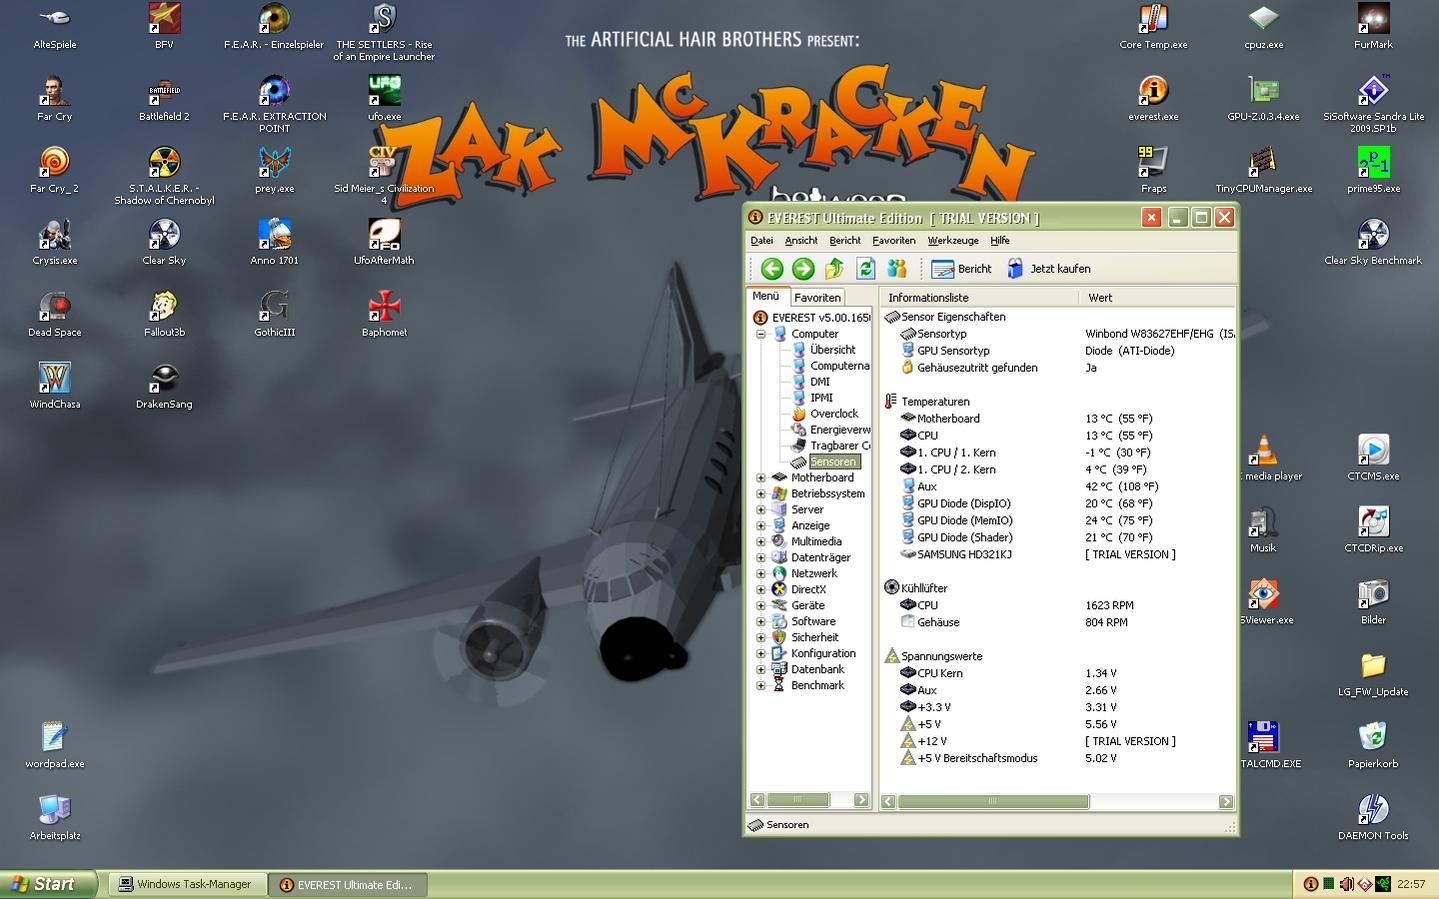The image size is (1439, 899).
Task: Expand the DirectX tree node
Action: (x=761, y=590)
